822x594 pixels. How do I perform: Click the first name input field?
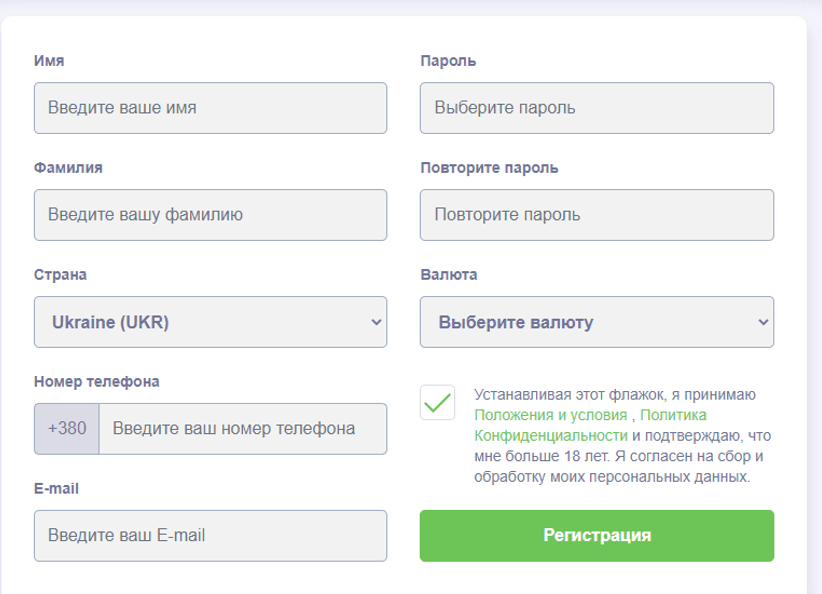210,108
